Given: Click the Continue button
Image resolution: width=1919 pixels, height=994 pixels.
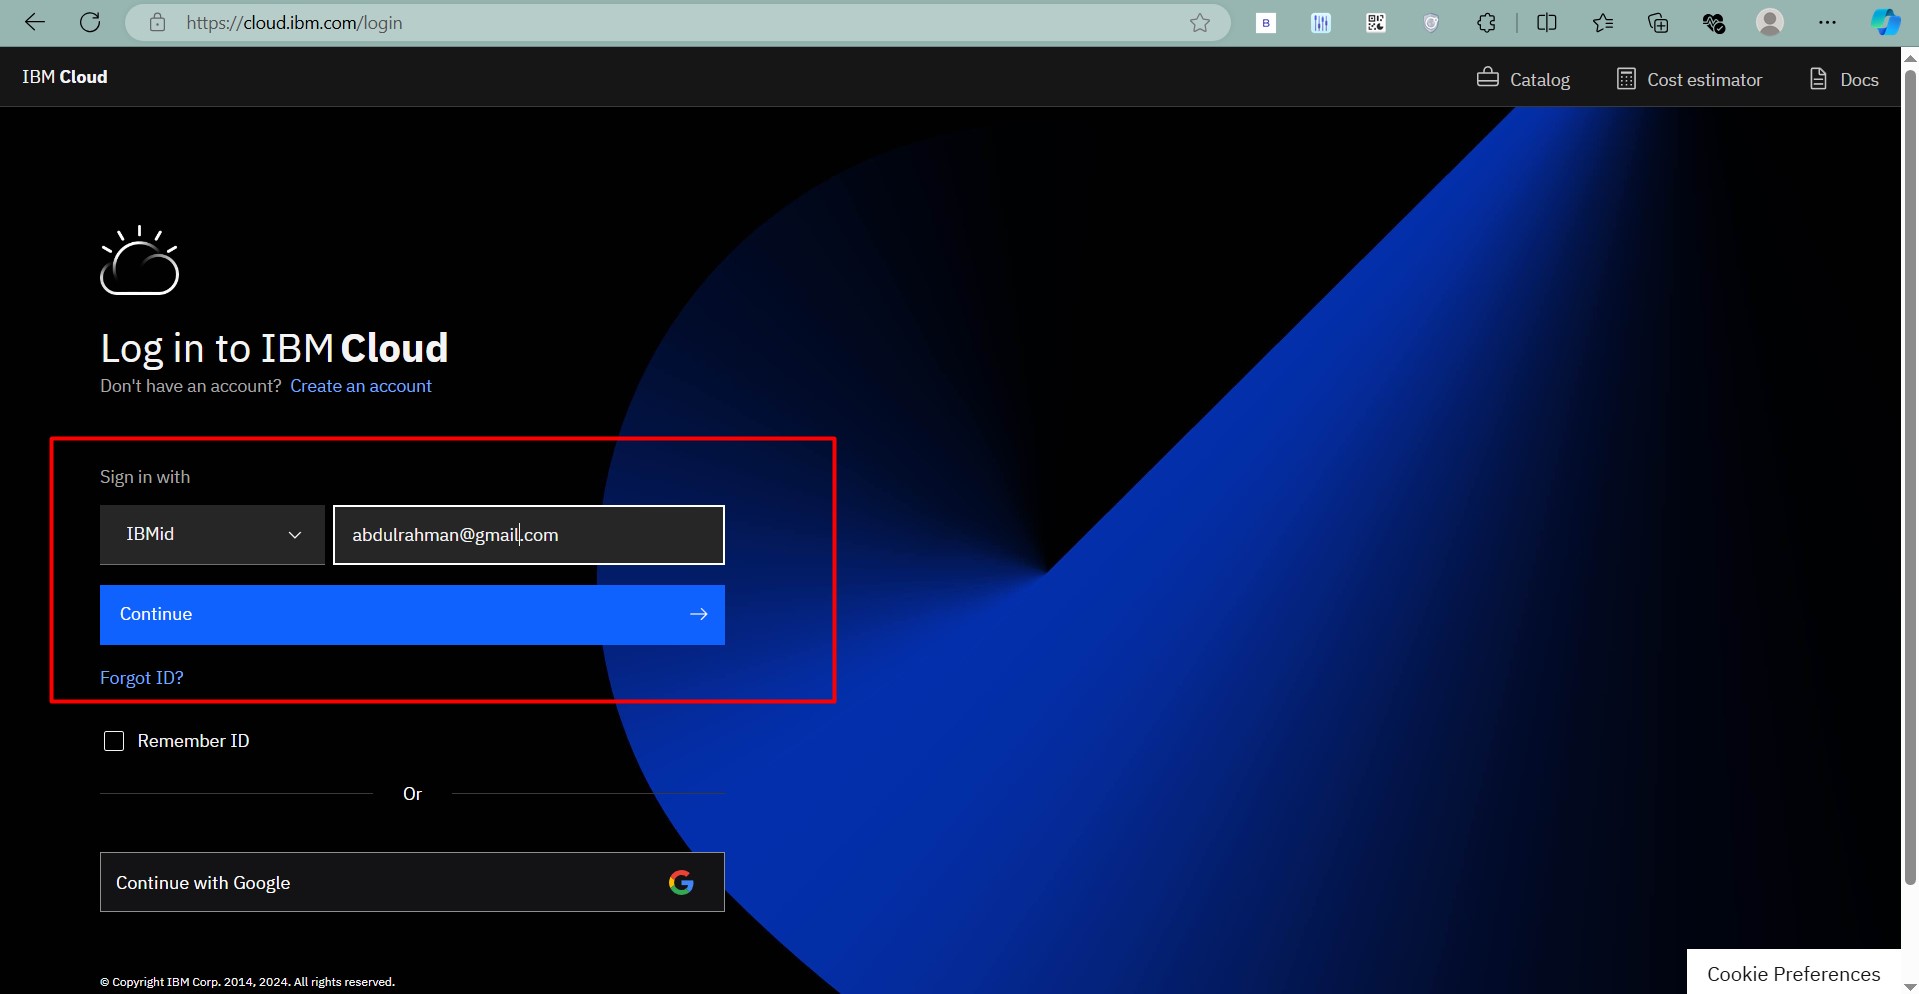Looking at the screenshot, I should tap(412, 615).
